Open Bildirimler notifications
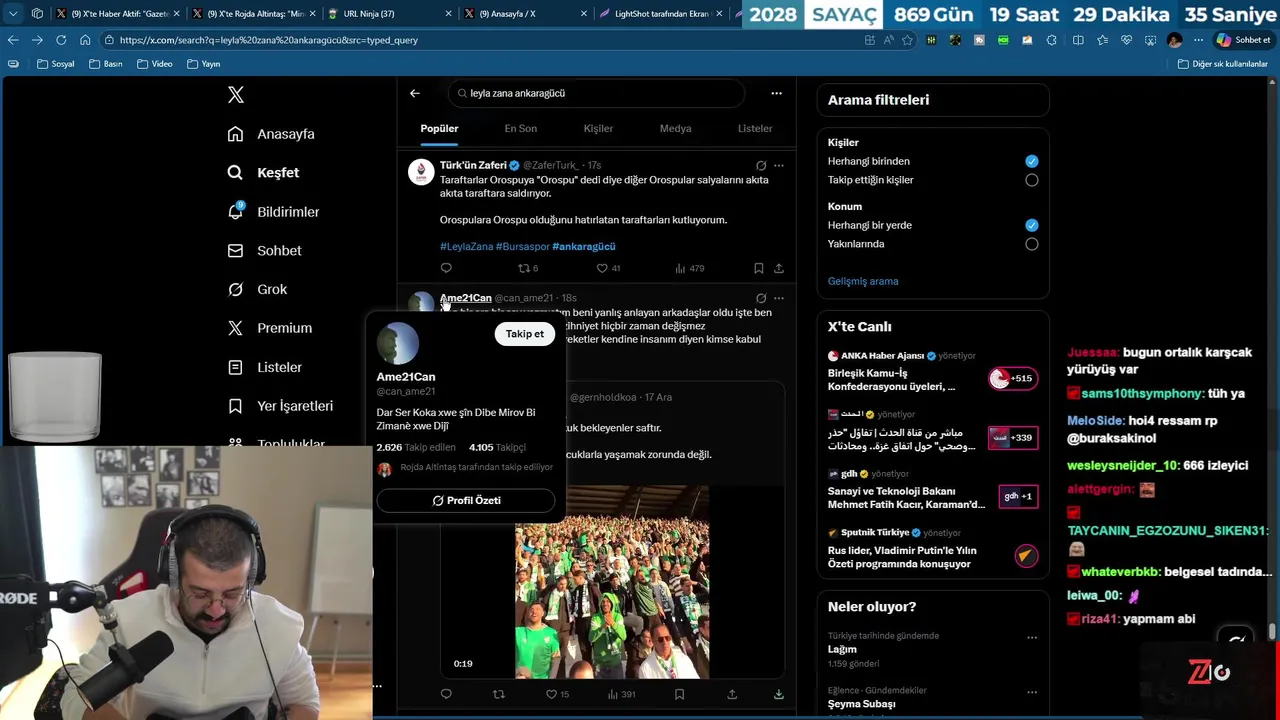This screenshot has height=720, width=1280. tap(273, 212)
